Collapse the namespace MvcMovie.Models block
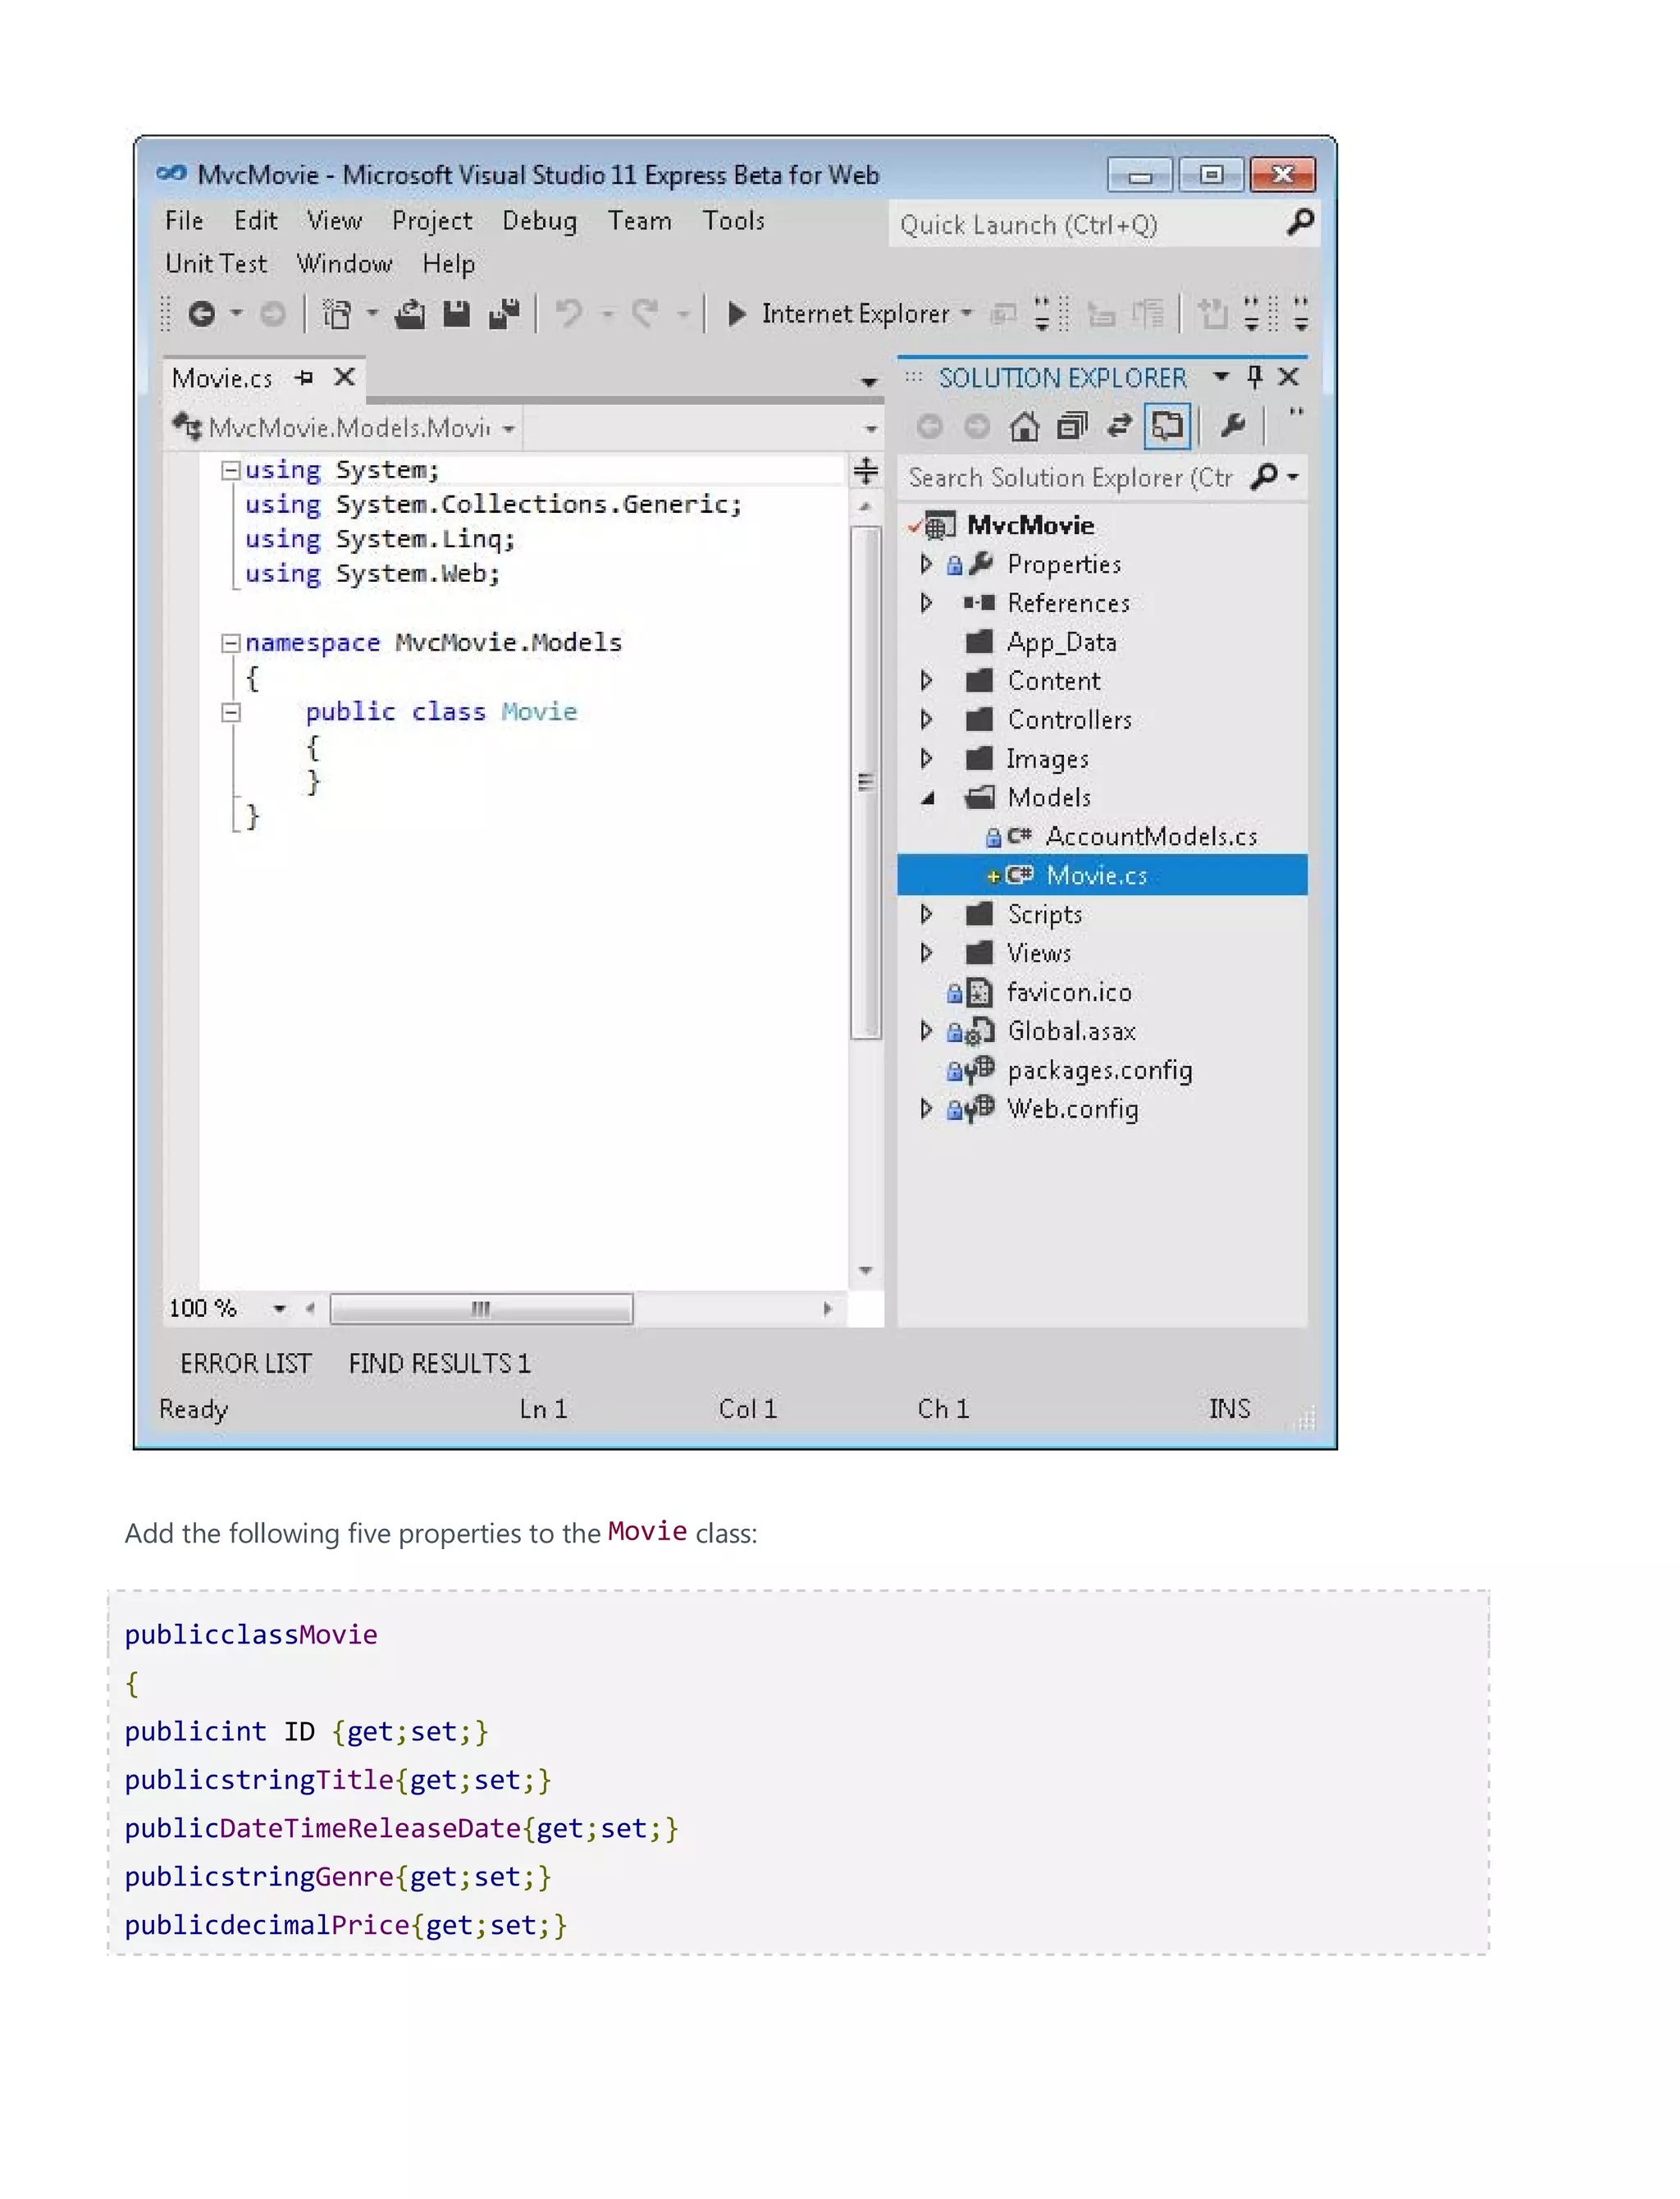Screen dimensions: 1680x2199 tap(231, 643)
